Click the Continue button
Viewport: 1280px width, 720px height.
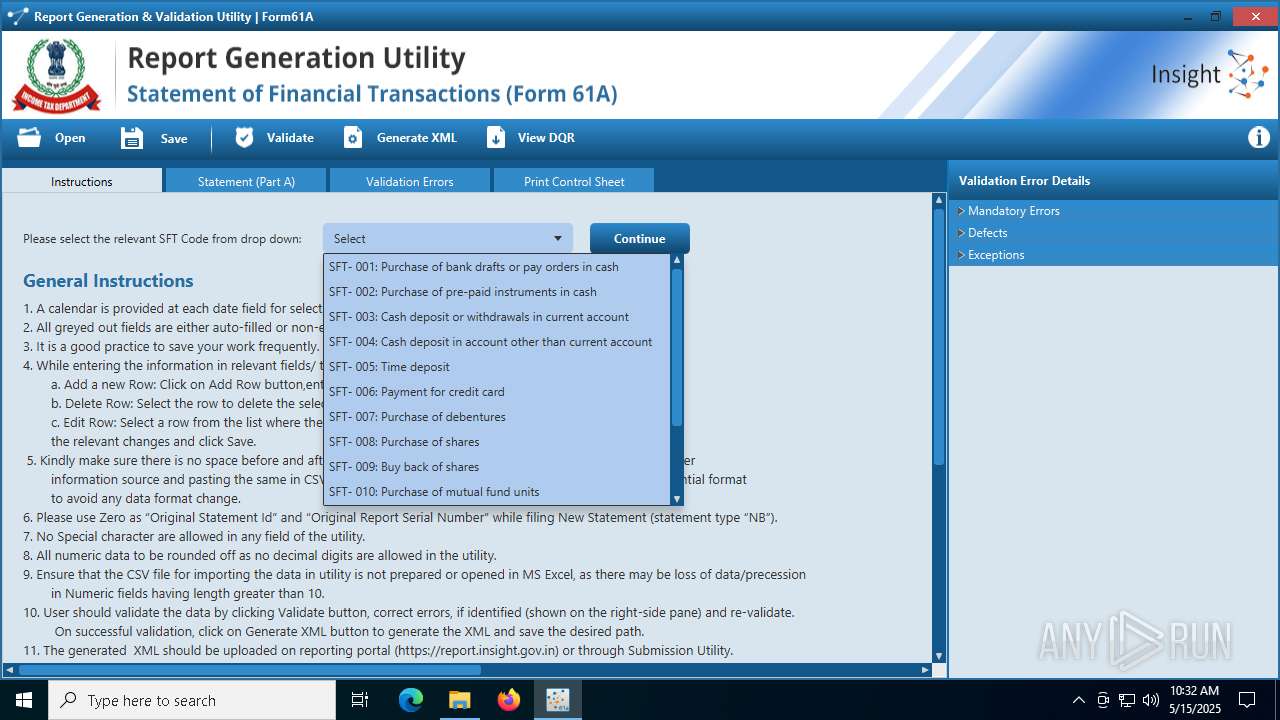(640, 239)
